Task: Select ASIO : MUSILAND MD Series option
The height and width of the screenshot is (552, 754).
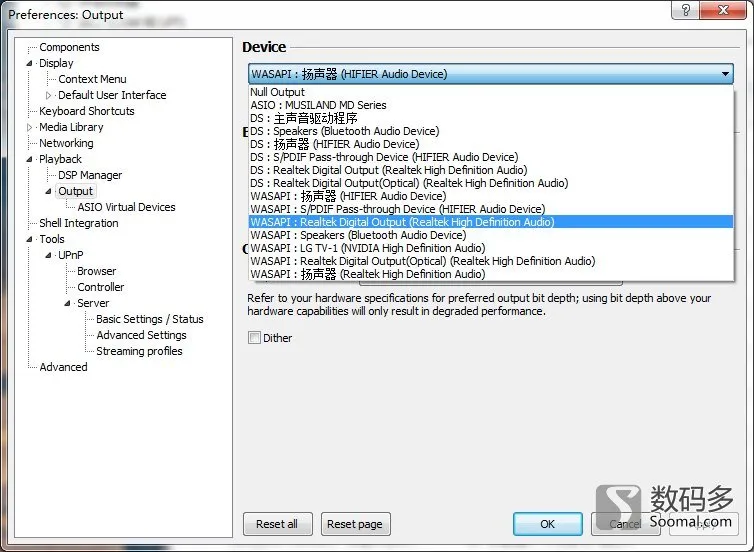Action: tap(491, 105)
